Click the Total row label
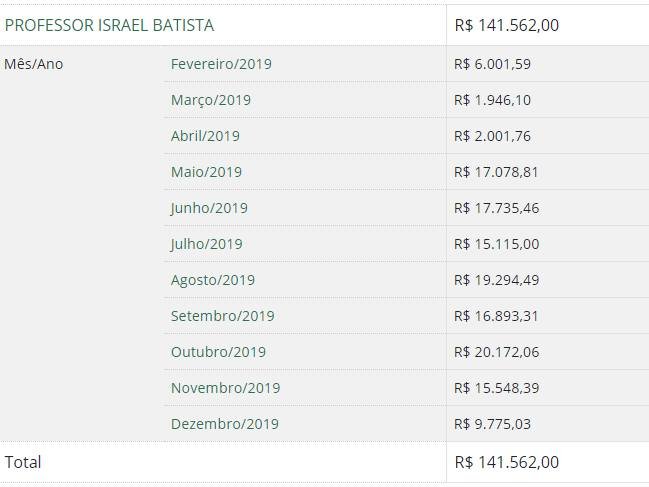The width and height of the screenshot is (649, 487). (23, 462)
